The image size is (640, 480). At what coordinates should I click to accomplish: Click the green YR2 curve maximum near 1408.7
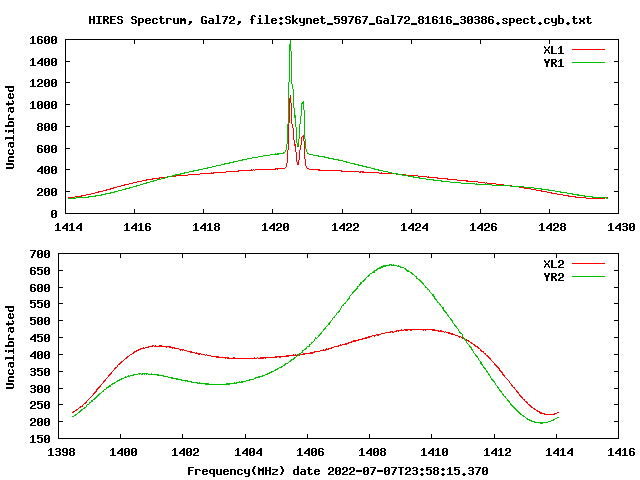[x=391, y=265]
